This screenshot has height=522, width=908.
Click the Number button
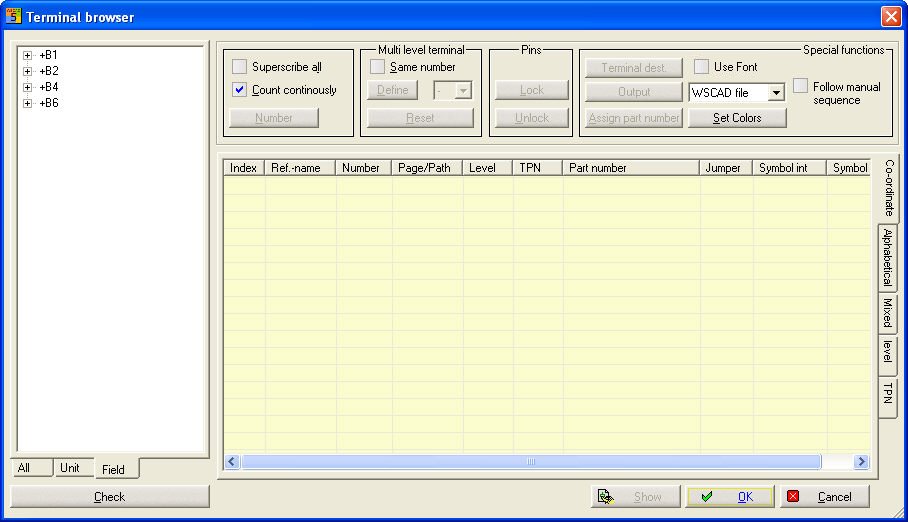pos(274,118)
